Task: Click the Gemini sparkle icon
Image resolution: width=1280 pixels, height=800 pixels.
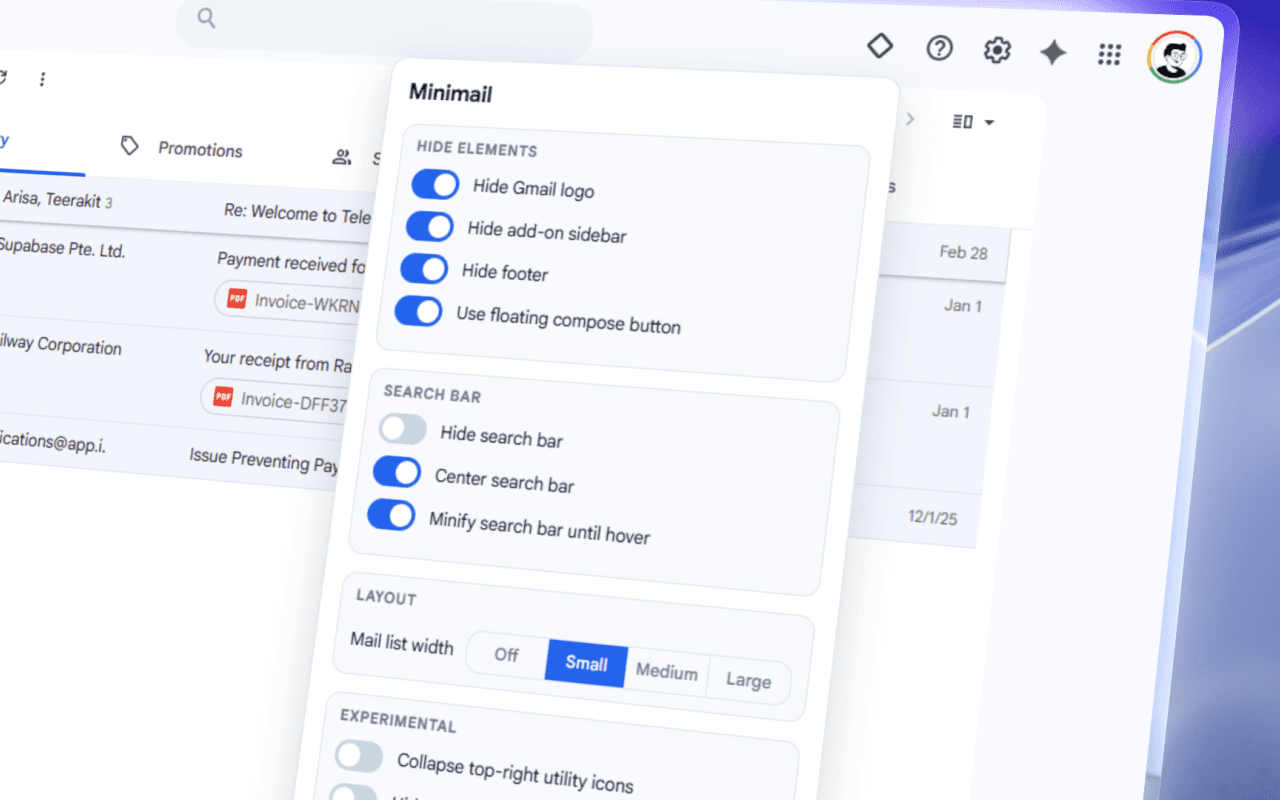Action: point(1052,52)
